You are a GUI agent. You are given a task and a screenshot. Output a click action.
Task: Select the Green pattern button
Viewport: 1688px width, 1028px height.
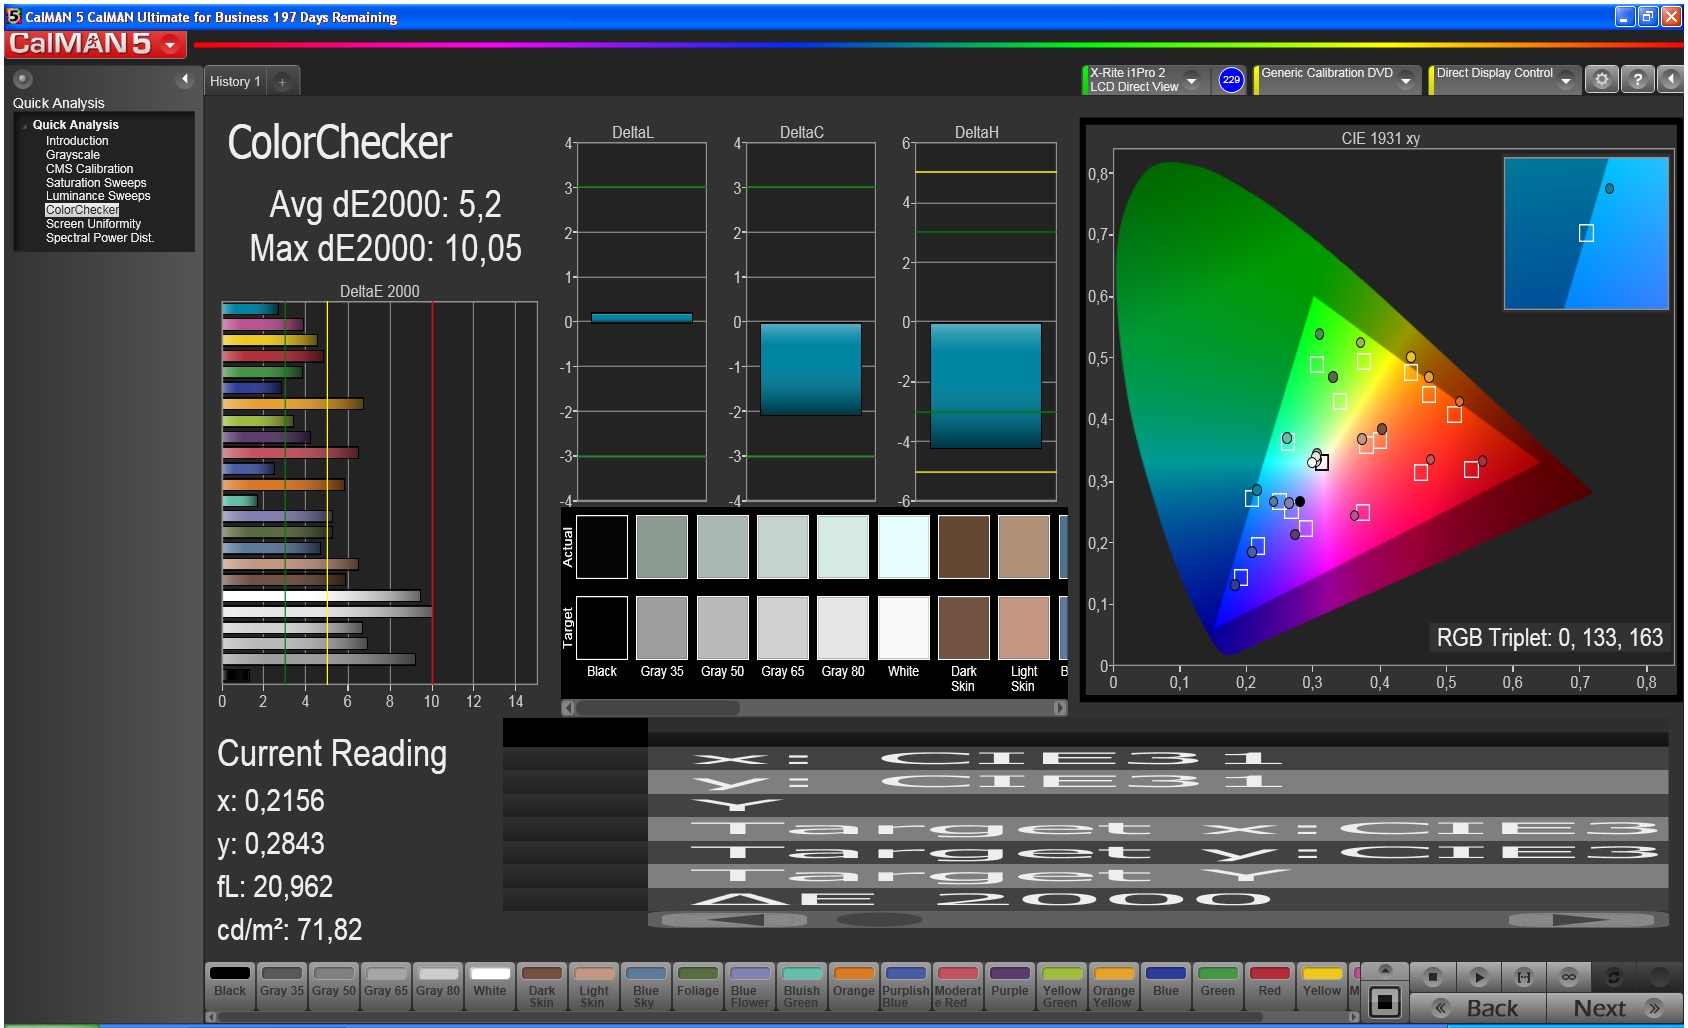tap(1218, 985)
